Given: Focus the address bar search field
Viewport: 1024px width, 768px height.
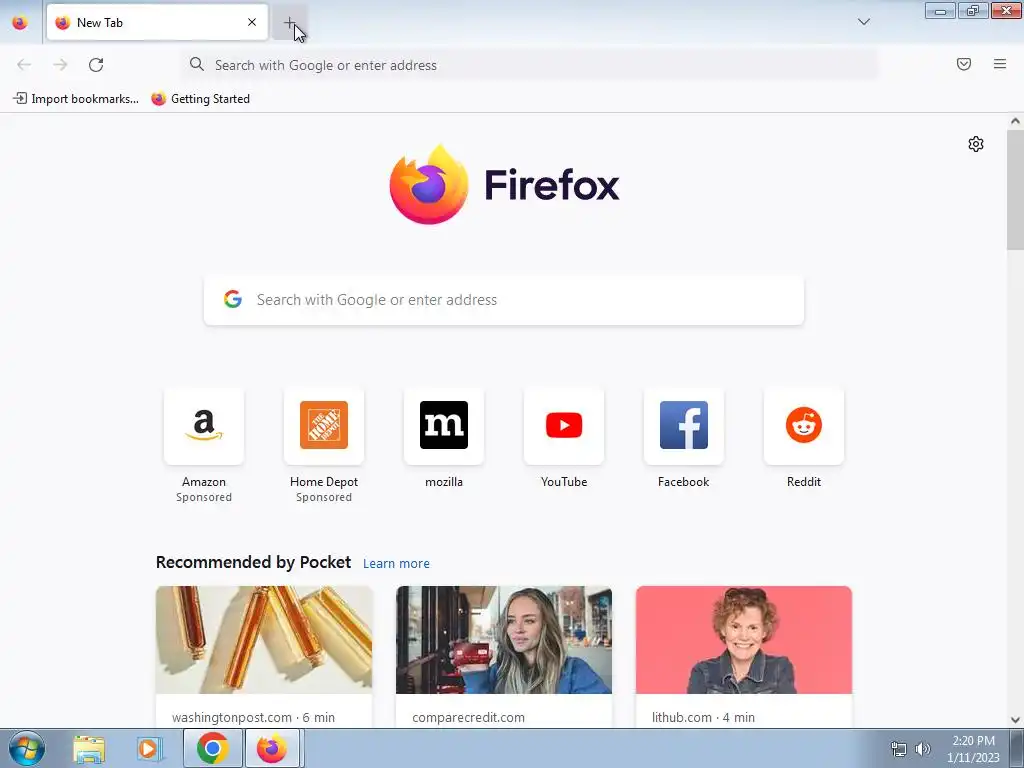Looking at the screenshot, I should tap(530, 65).
